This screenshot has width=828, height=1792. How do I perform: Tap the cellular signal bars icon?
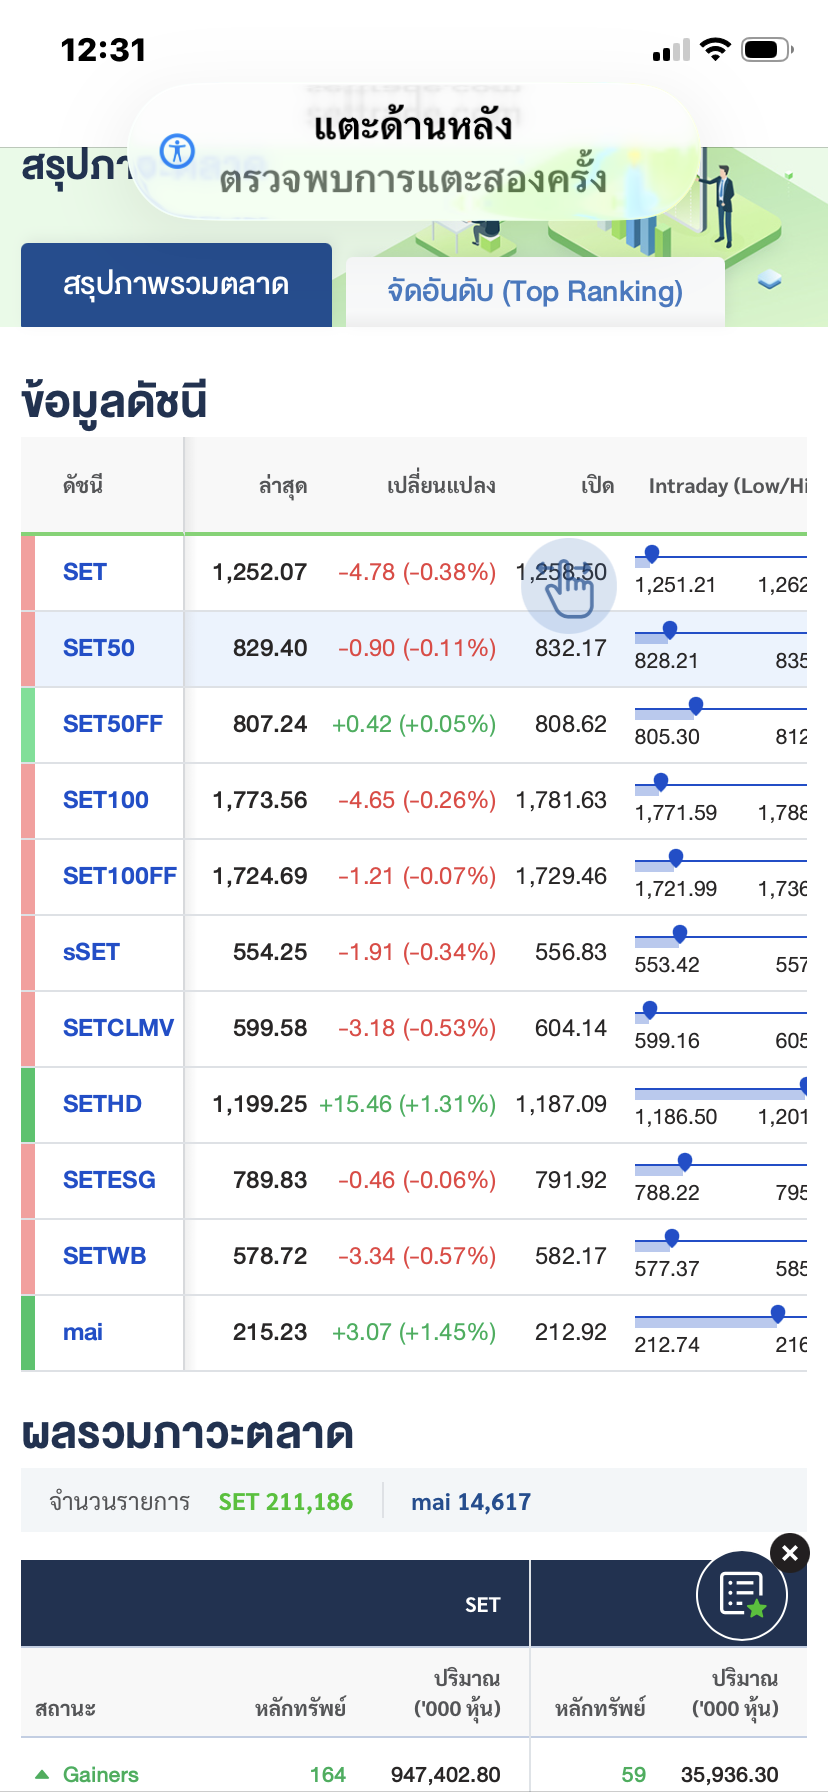tap(671, 50)
